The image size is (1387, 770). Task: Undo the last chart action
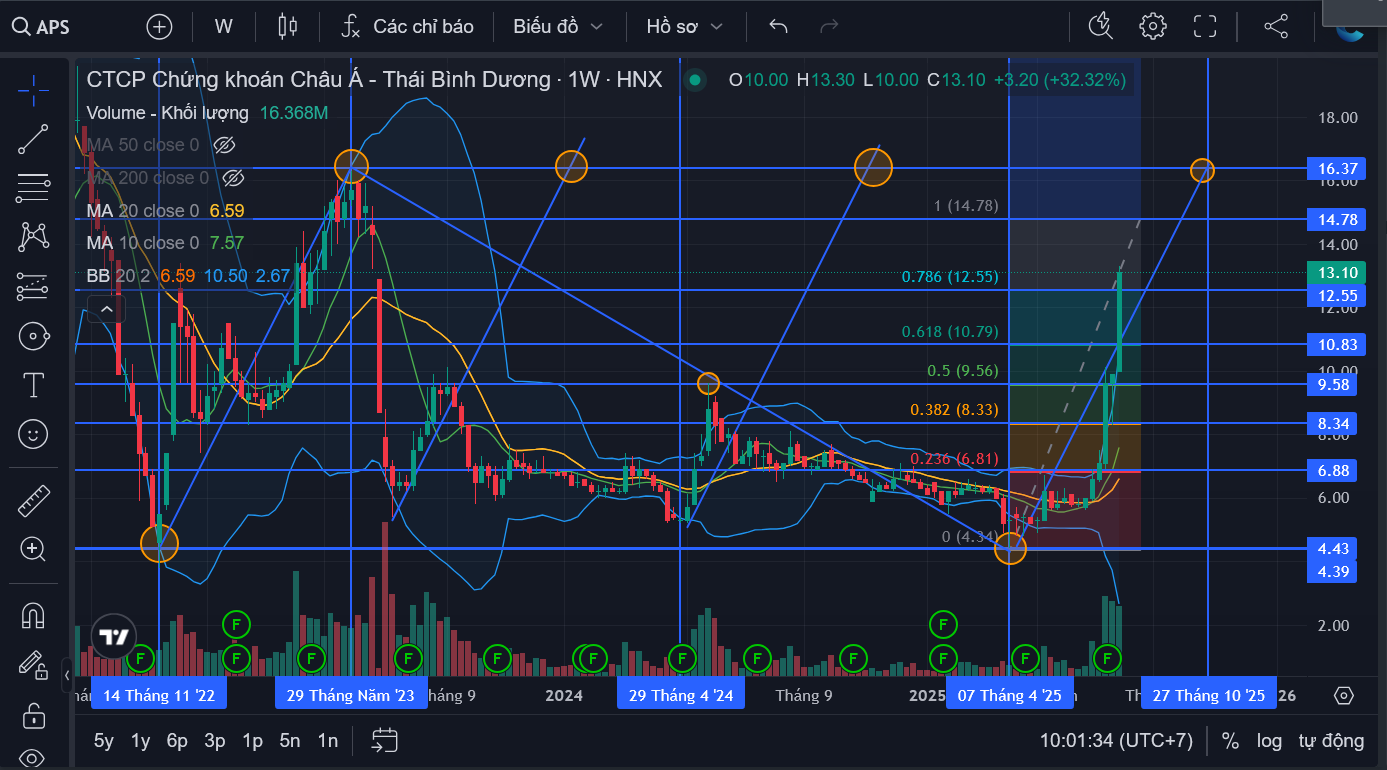[778, 26]
